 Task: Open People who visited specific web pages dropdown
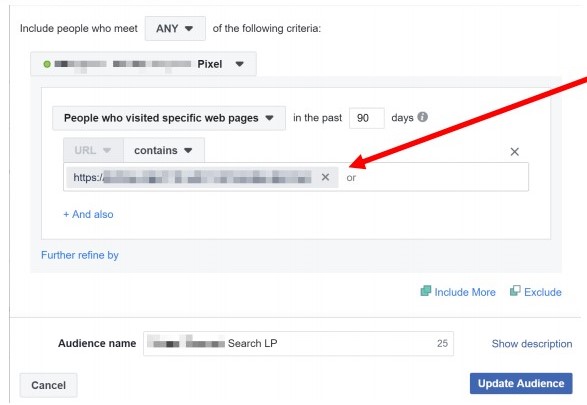click(x=169, y=118)
